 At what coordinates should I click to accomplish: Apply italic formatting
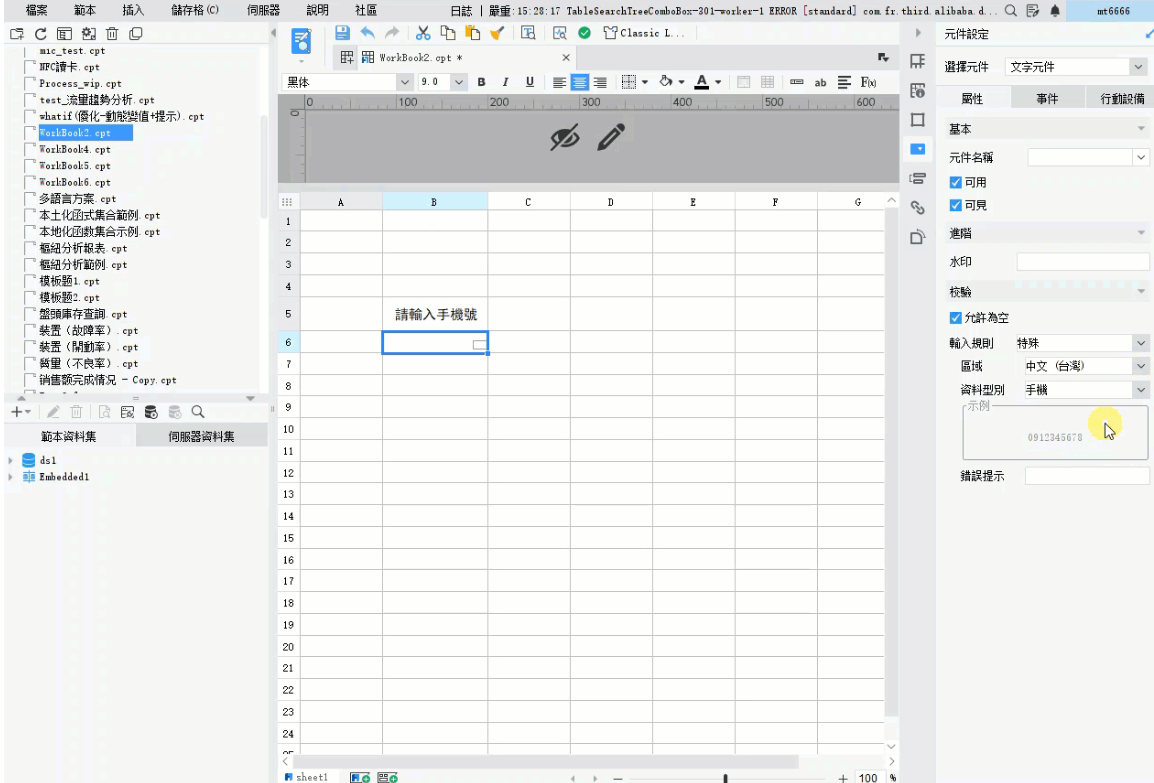(505, 82)
